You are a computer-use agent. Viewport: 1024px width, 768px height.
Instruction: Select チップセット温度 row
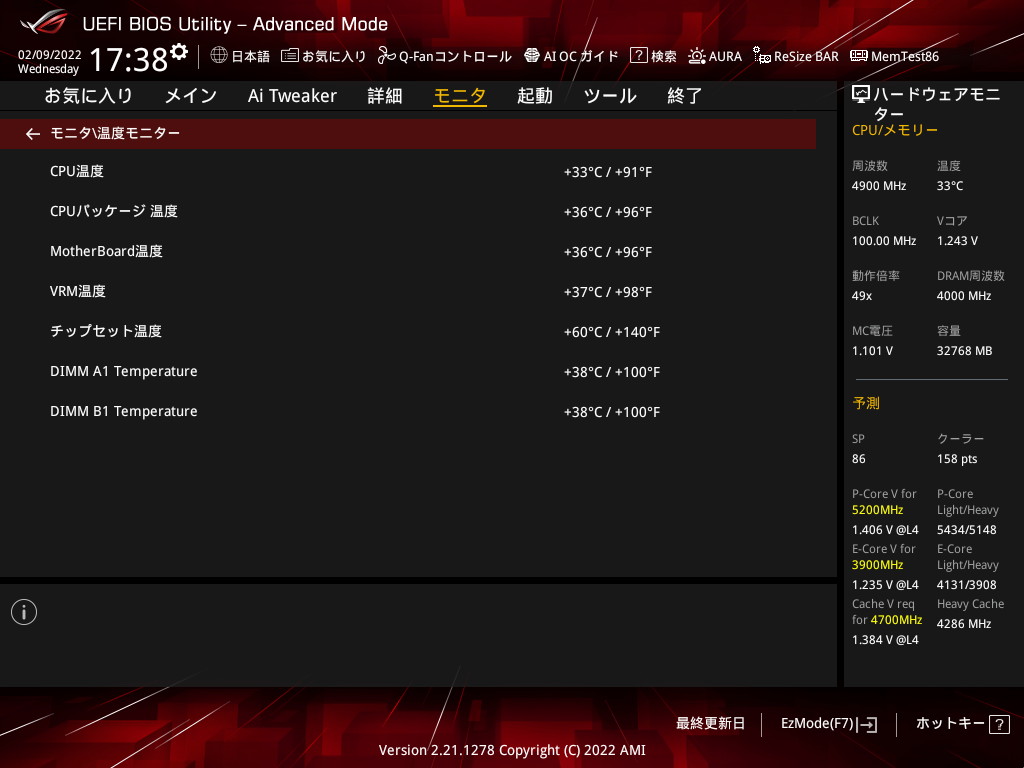[408, 332]
